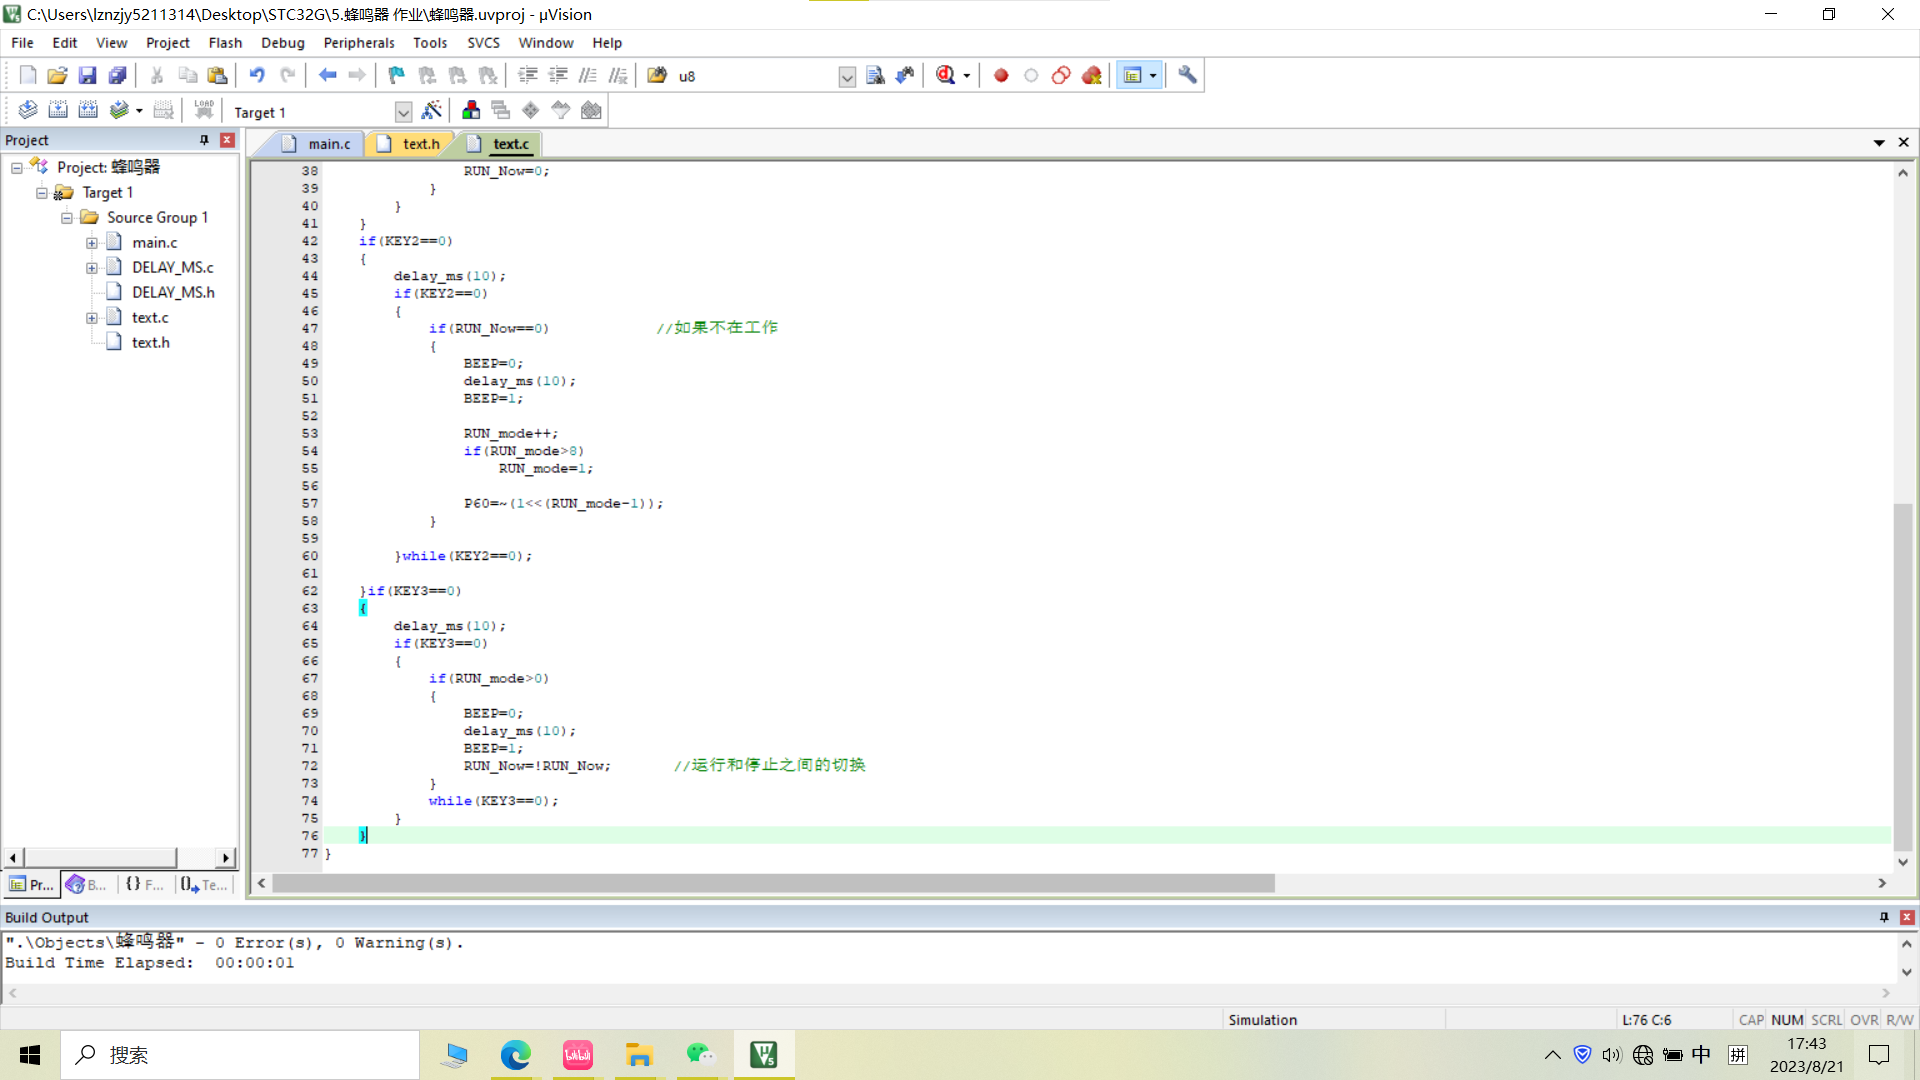Select the Books panel tab
The image size is (1920, 1080).
point(87,884)
